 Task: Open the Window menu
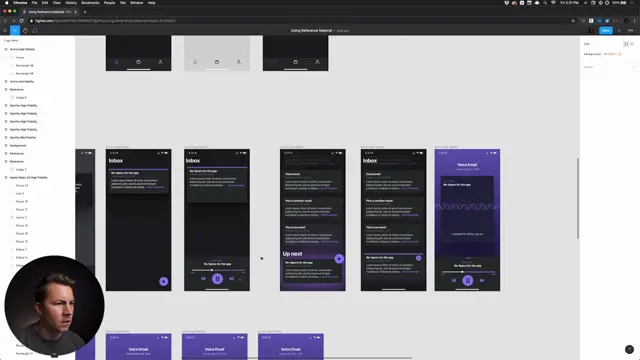click(136, 3)
